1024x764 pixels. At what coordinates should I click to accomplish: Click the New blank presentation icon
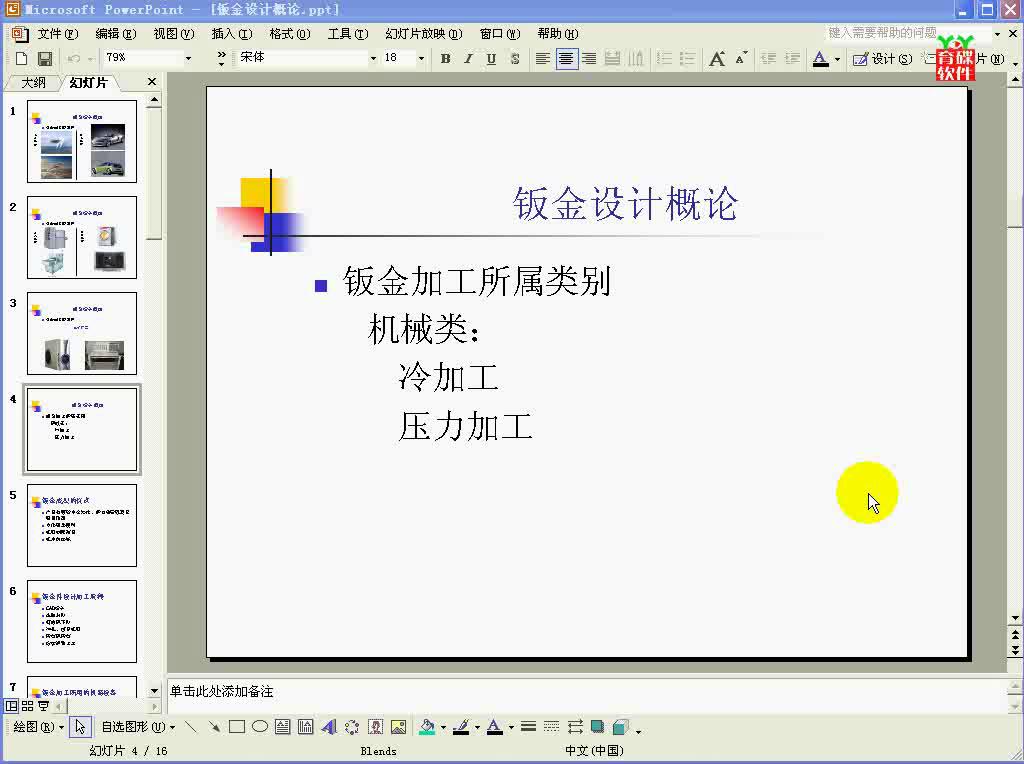[x=21, y=58]
